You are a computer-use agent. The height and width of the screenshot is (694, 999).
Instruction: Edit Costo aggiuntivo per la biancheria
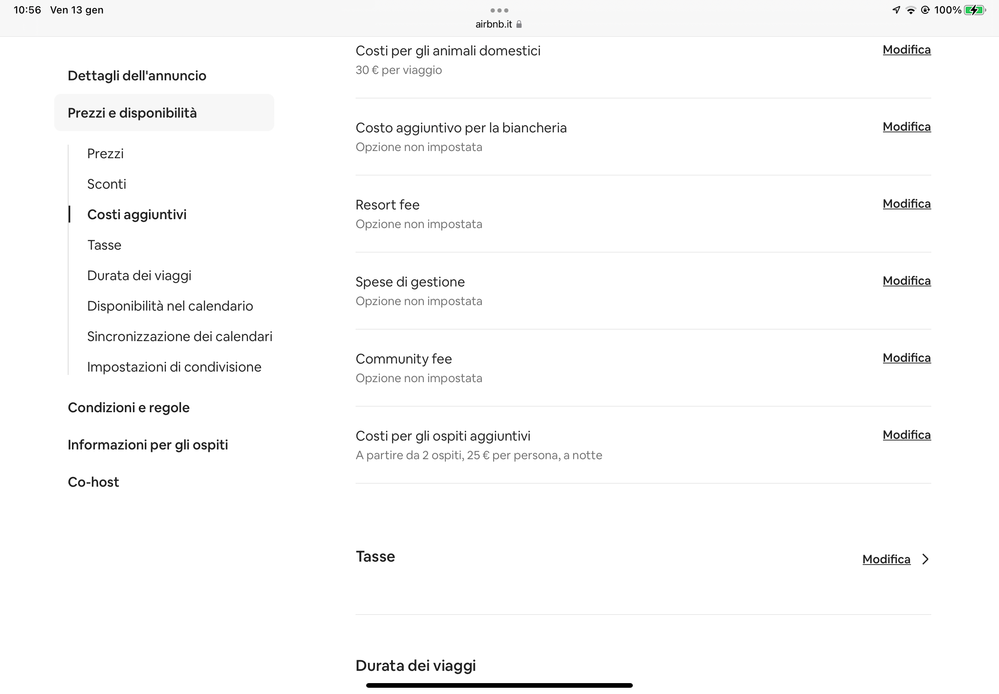(906, 127)
